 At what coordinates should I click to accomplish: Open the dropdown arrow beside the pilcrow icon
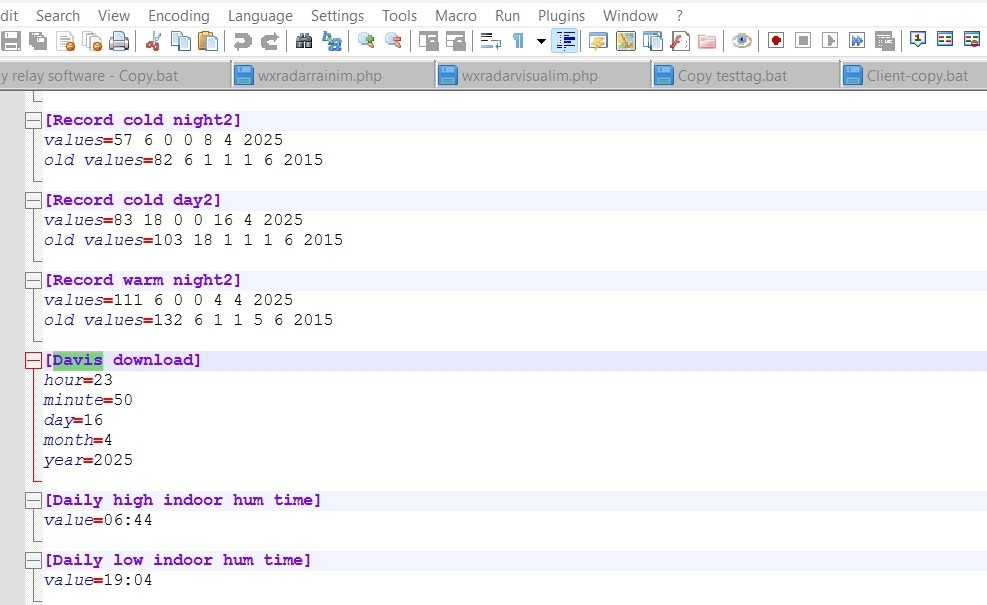[541, 42]
